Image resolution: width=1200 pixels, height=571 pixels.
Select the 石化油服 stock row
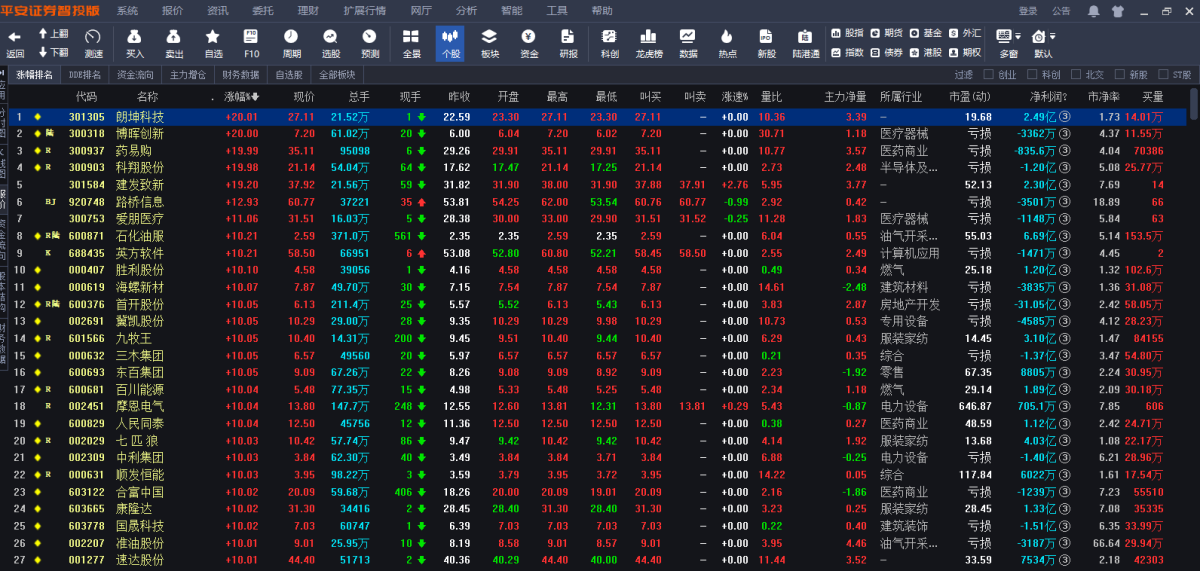point(139,236)
